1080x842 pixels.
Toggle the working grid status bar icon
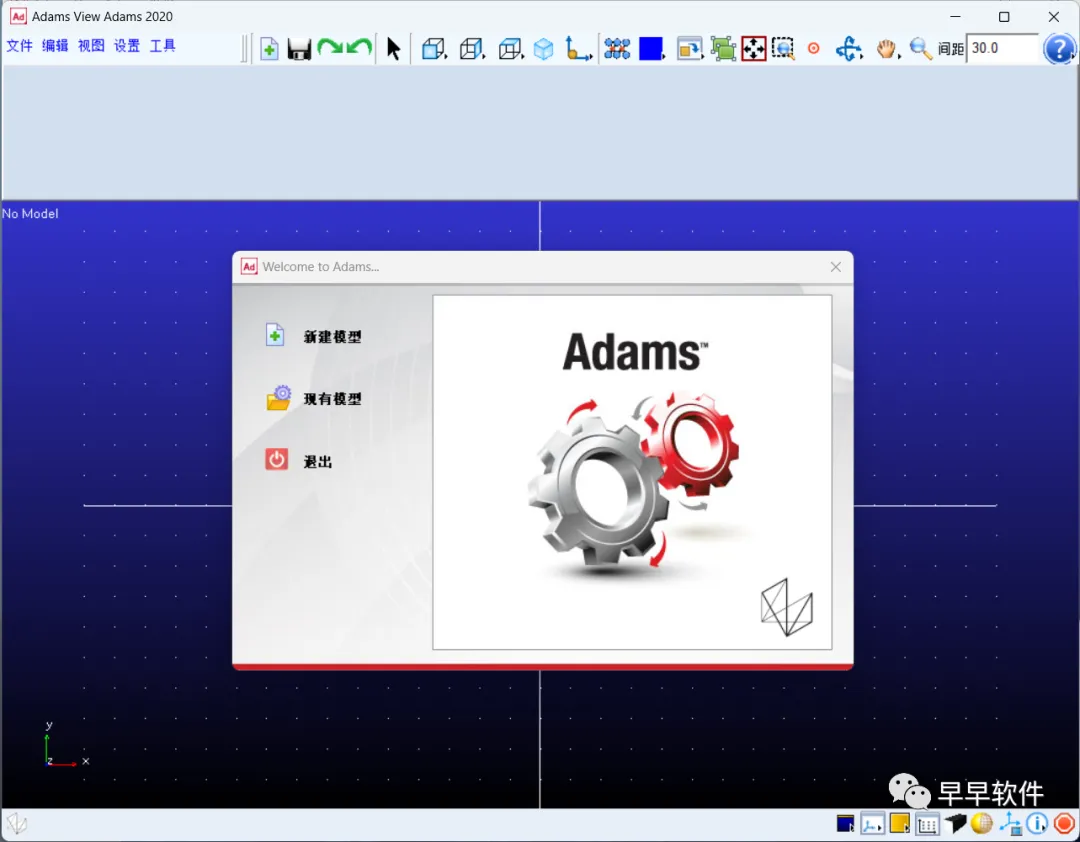pos(927,823)
